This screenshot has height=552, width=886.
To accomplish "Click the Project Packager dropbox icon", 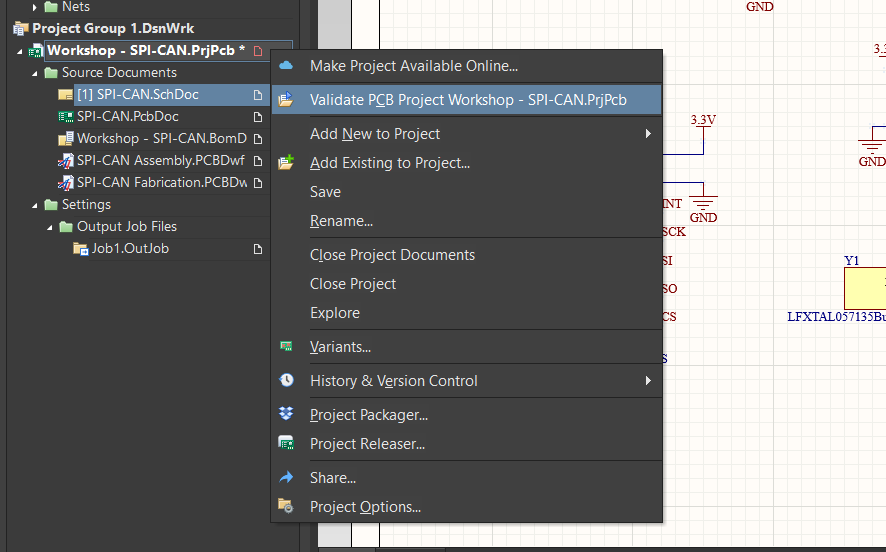I will (x=286, y=414).
